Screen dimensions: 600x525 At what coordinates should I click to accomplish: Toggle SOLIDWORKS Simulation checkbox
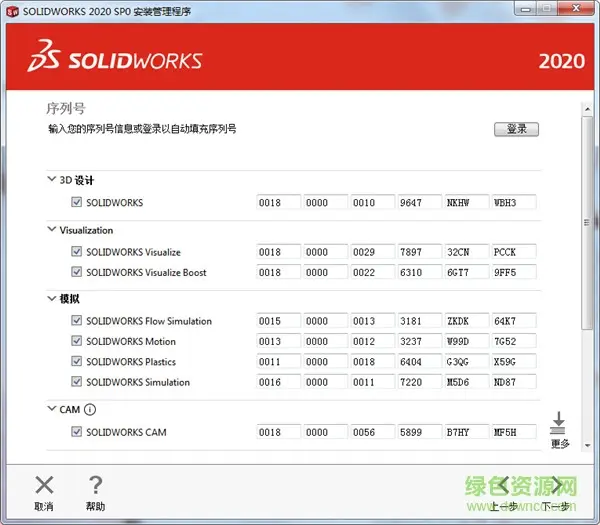click(77, 381)
